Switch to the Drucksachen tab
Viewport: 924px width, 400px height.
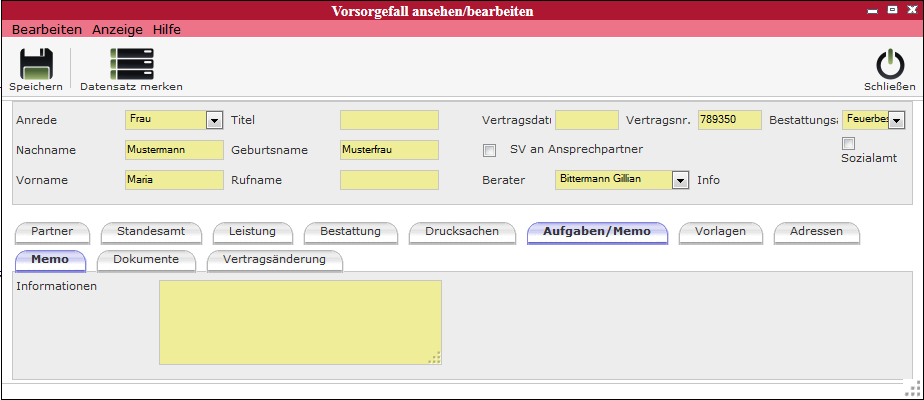click(x=462, y=232)
